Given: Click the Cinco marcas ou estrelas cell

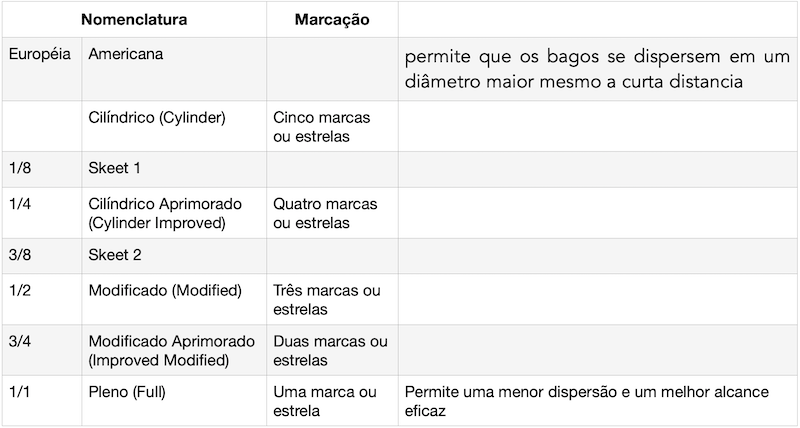Looking at the screenshot, I should [x=321, y=126].
